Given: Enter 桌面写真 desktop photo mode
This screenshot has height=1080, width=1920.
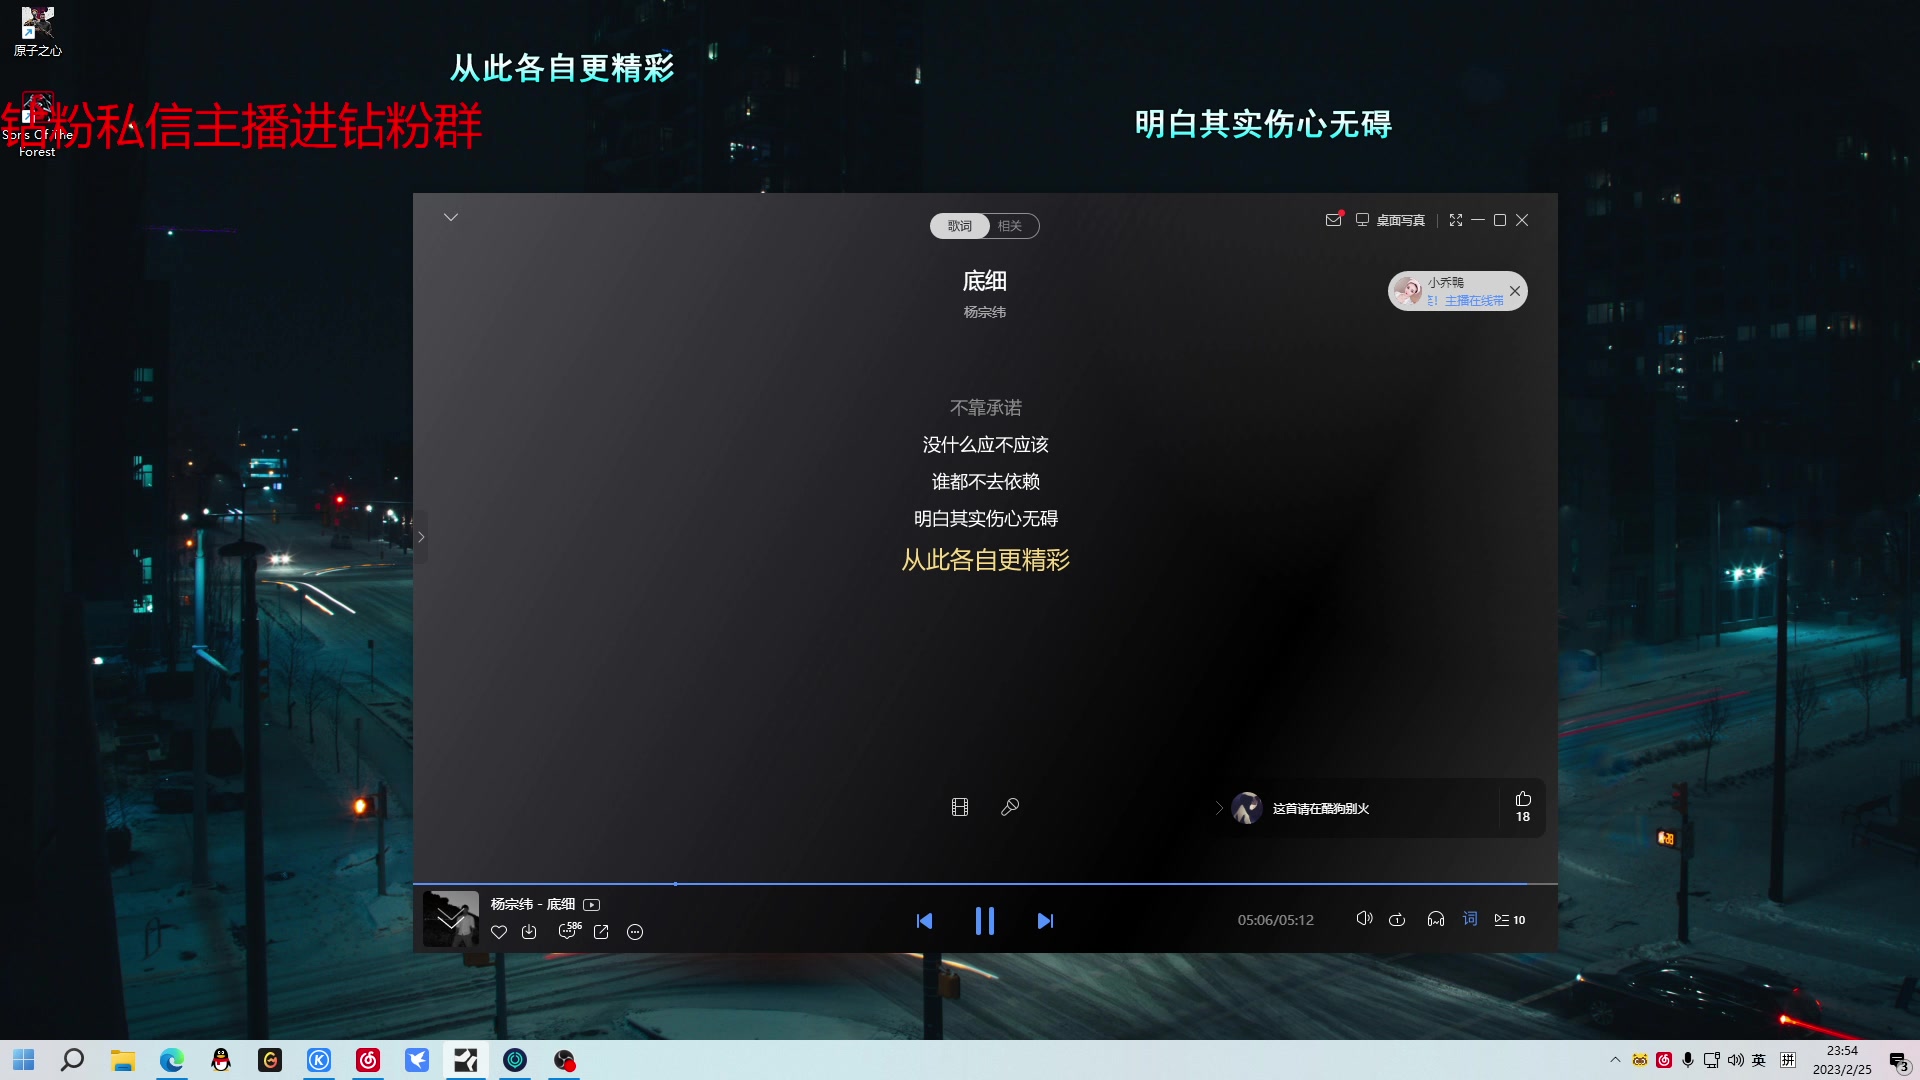Looking at the screenshot, I should (x=1399, y=220).
